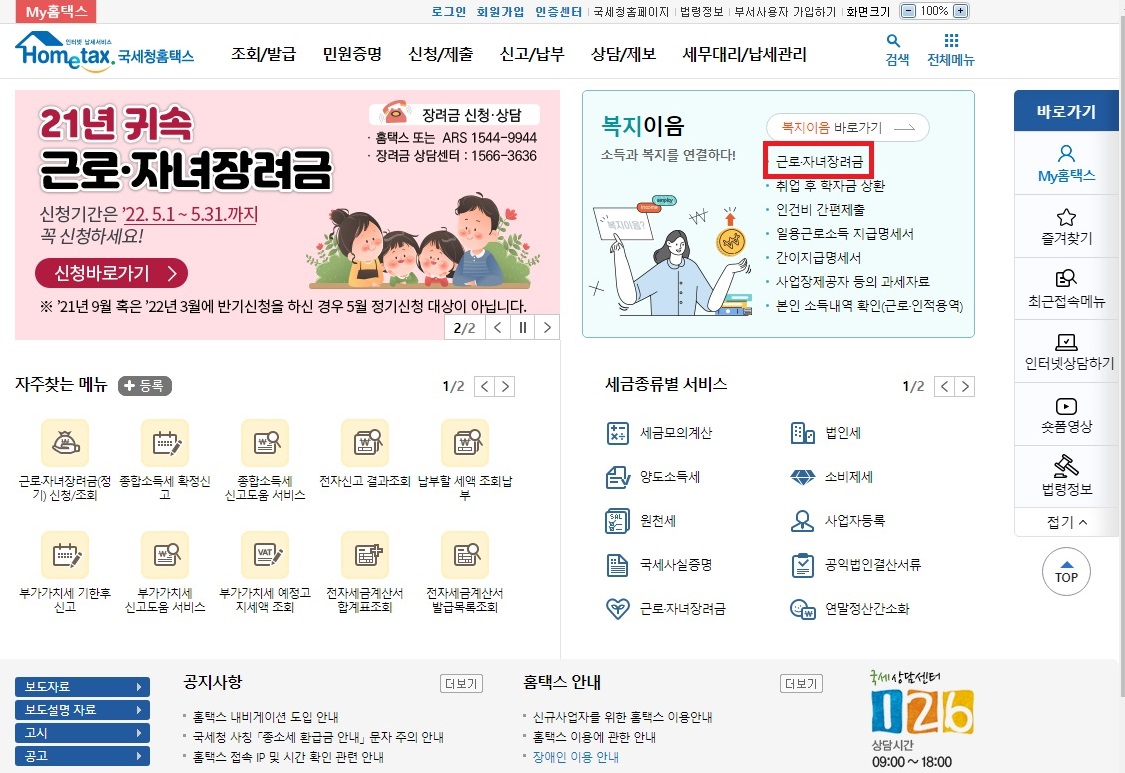Expand the 고시 item
1125x773 pixels.
pos(83,732)
